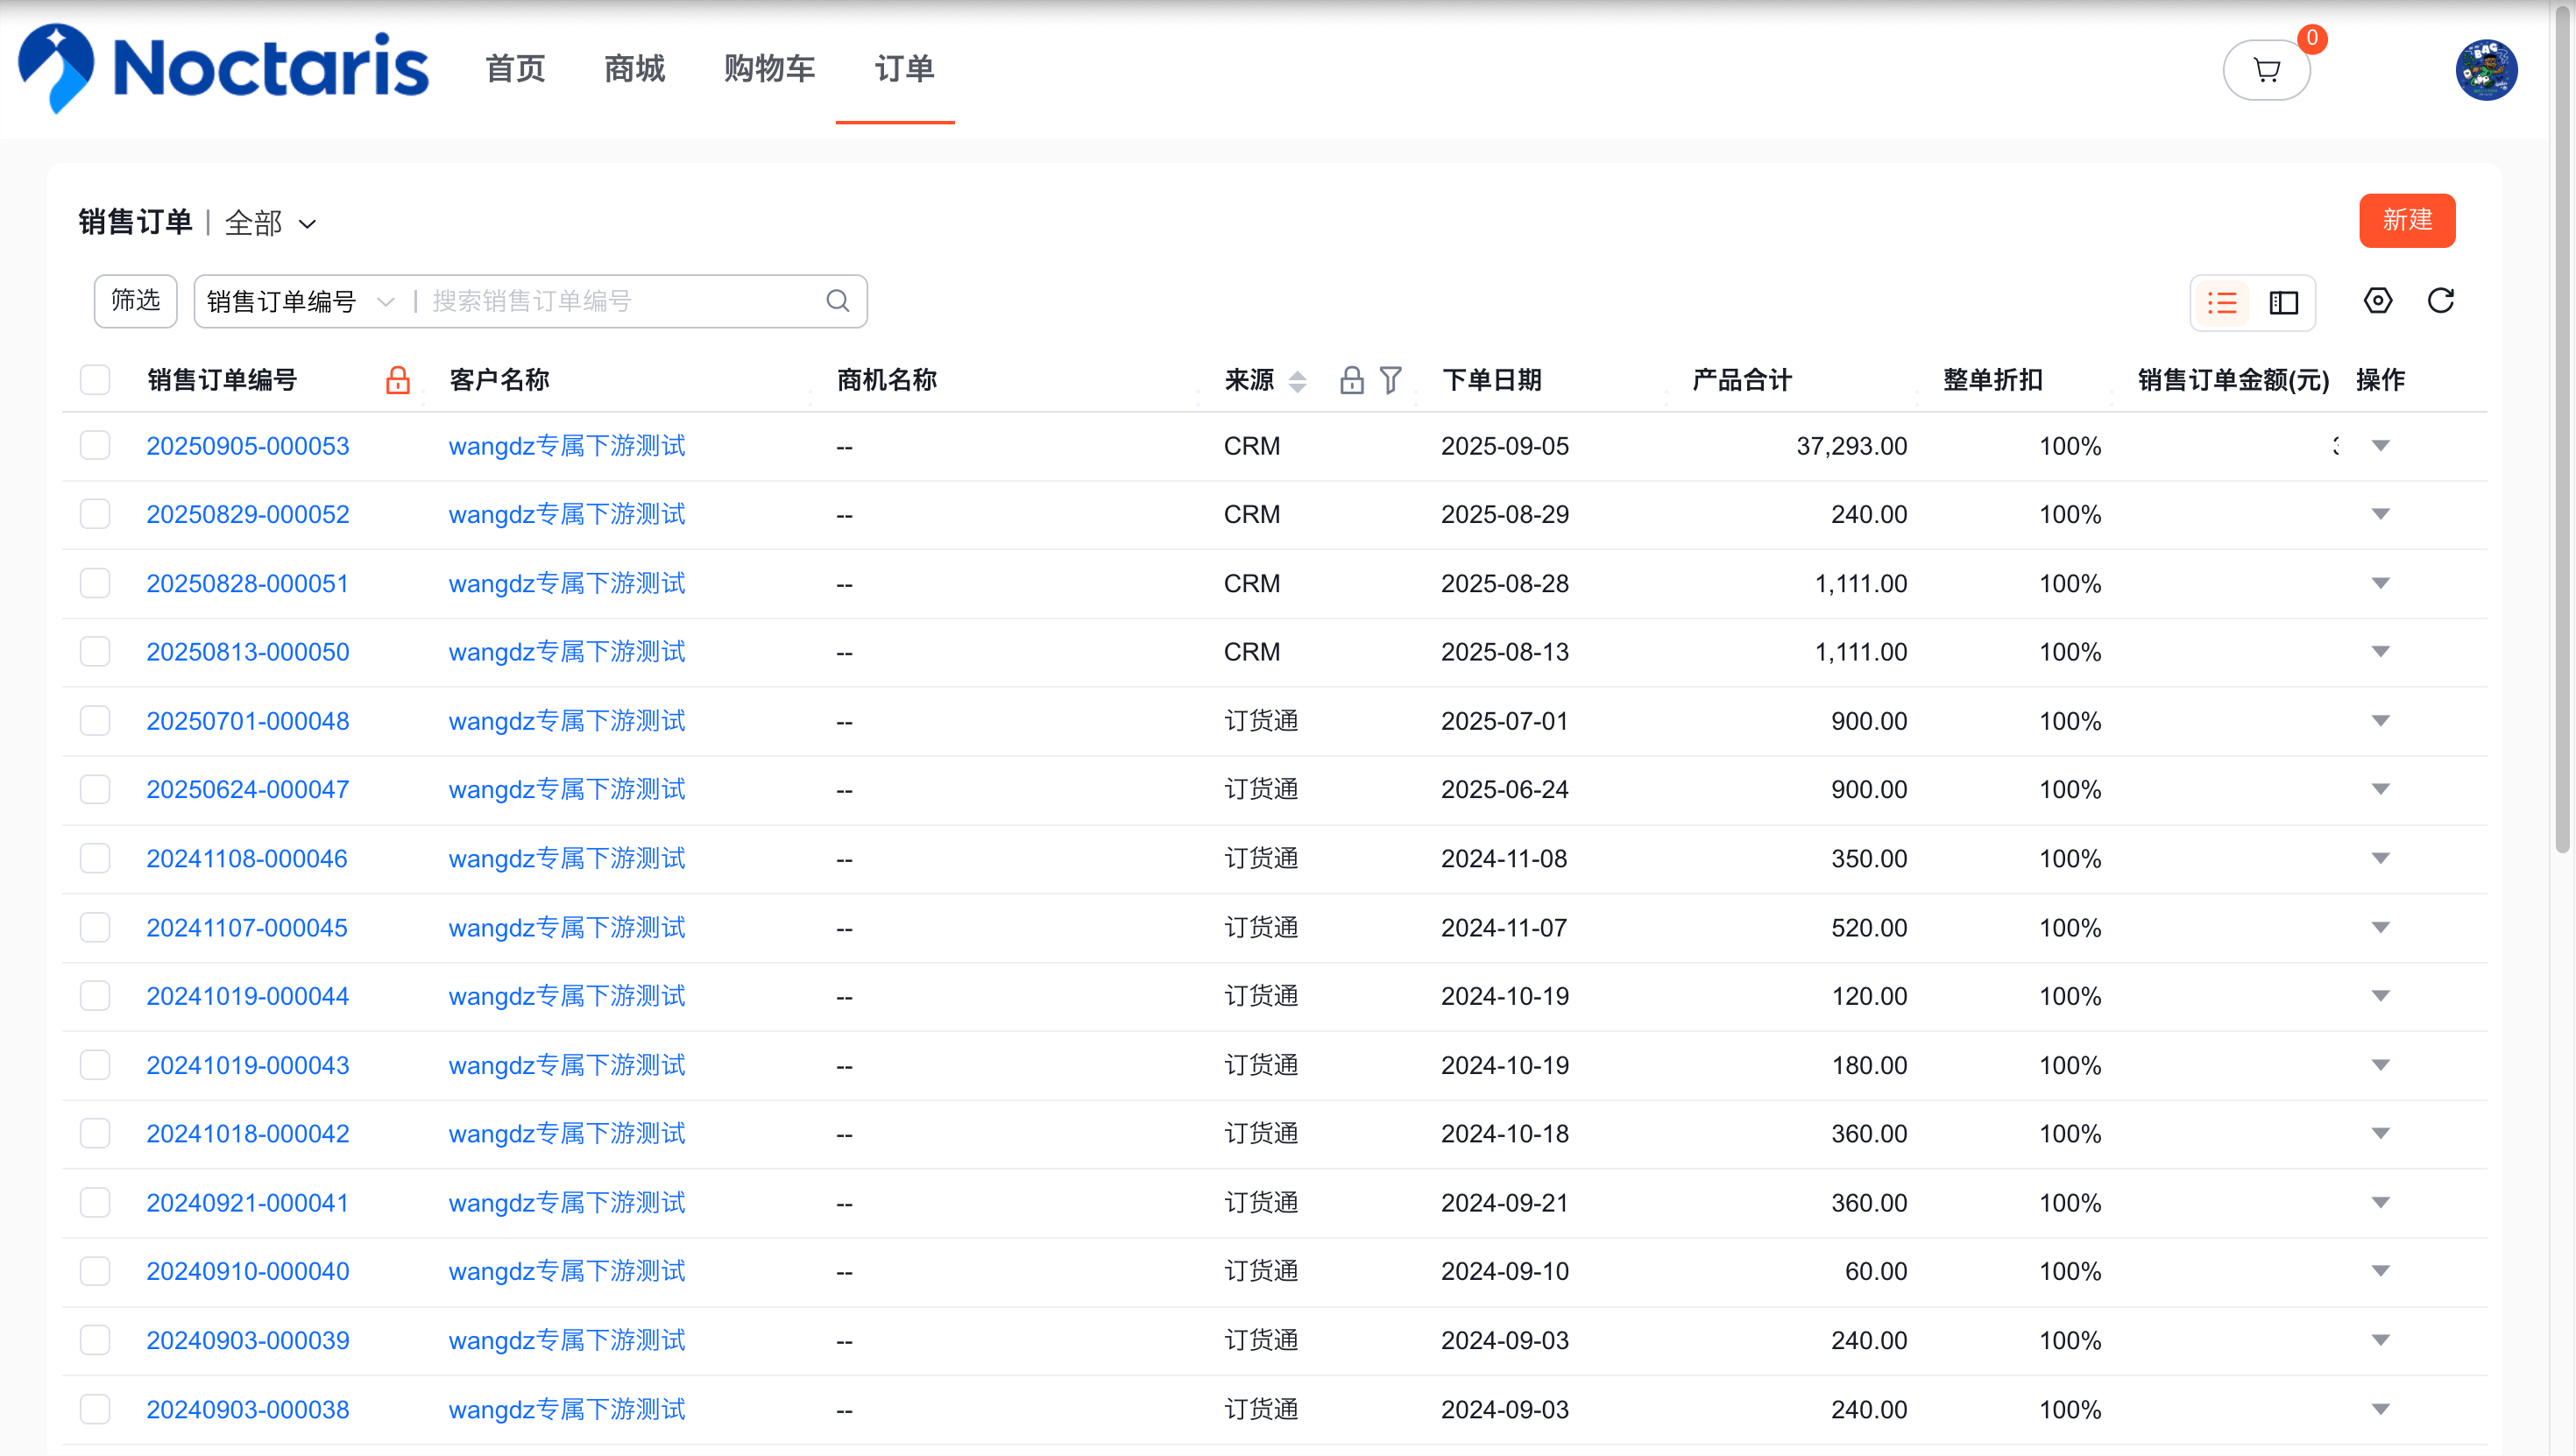Screen dimensions: 2576x1456
Task: Open order link 20250701-000048
Action: tap(247, 721)
